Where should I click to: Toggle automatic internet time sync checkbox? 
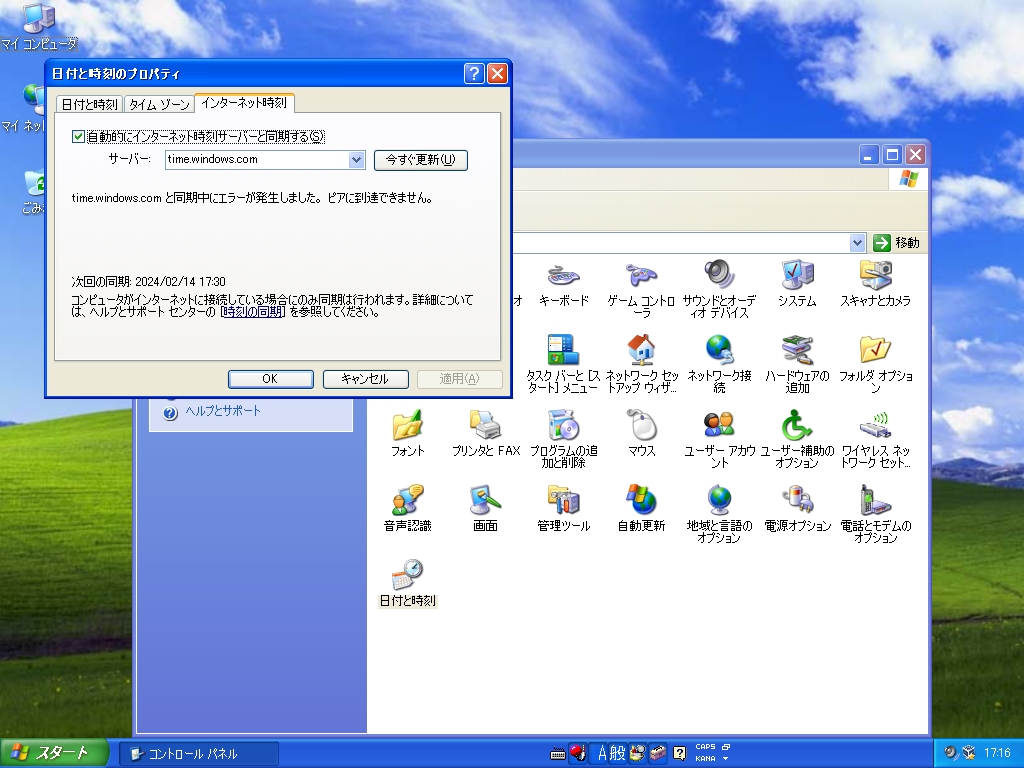pos(78,136)
